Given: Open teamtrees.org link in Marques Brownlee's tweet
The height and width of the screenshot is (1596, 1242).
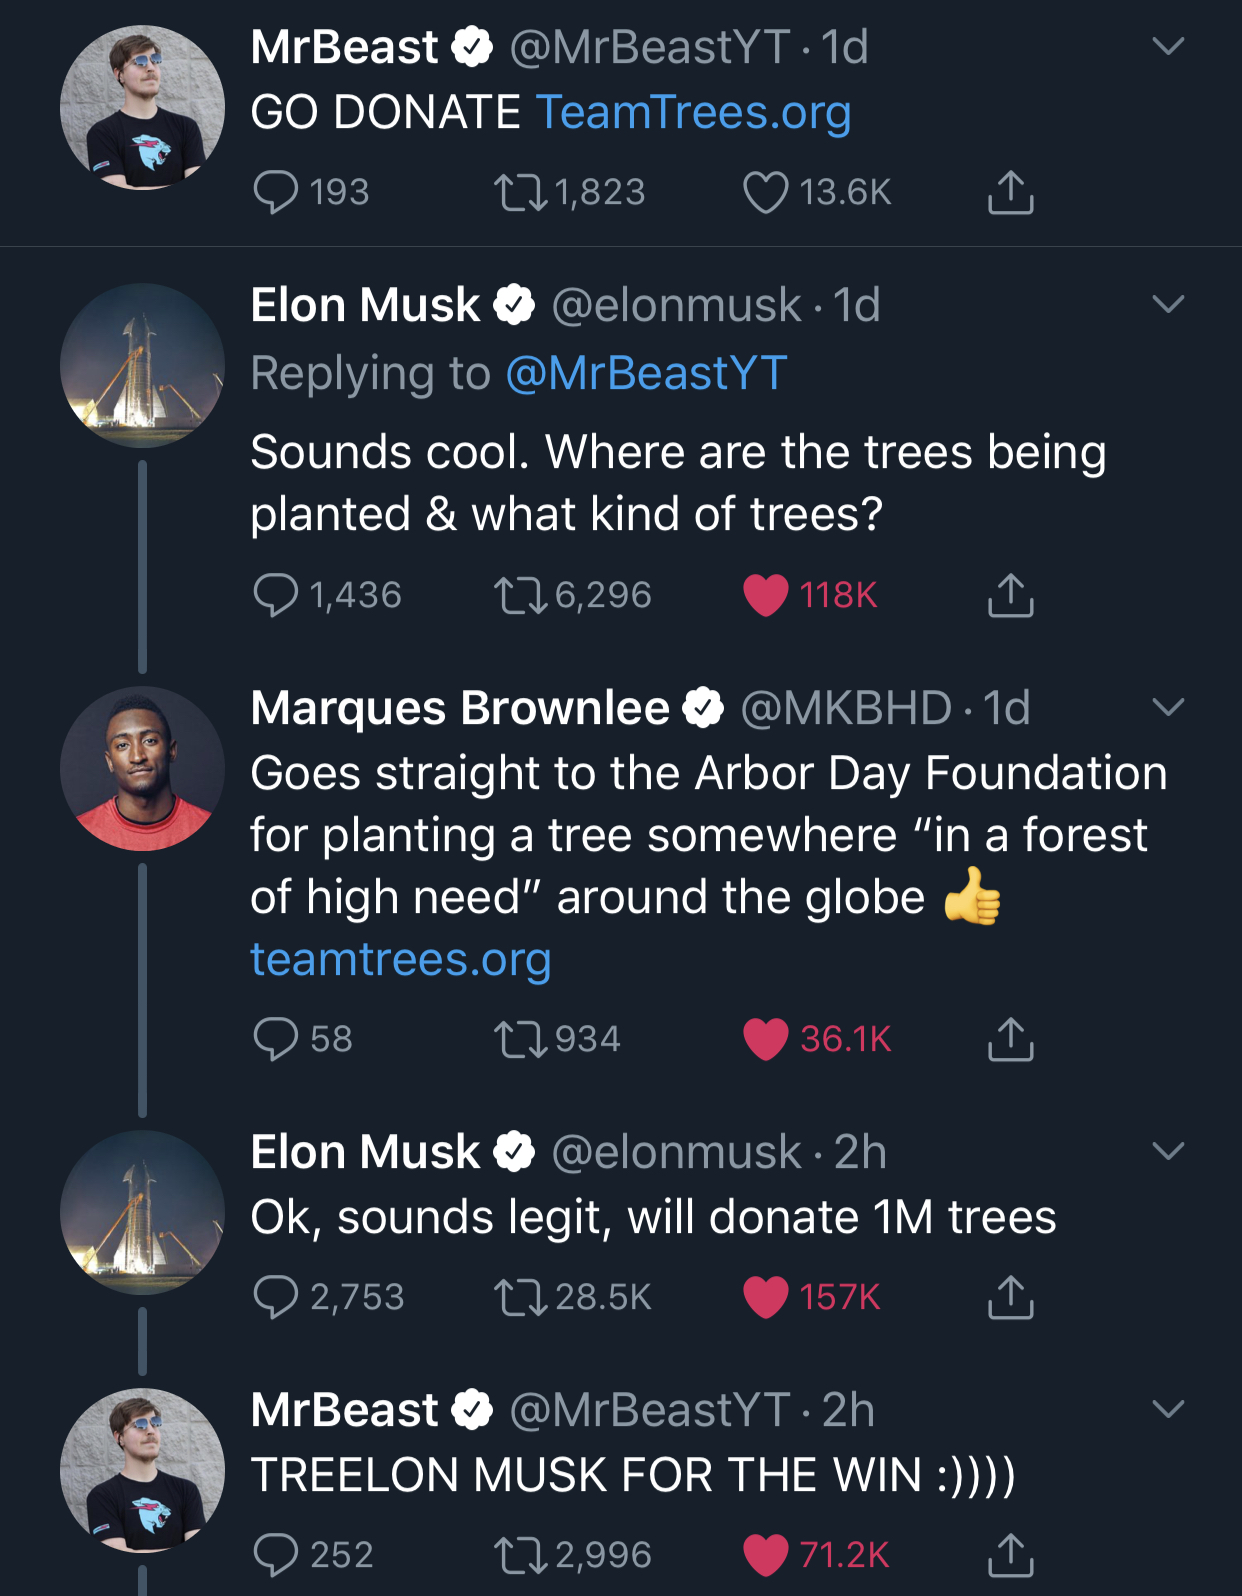Looking at the screenshot, I should (399, 961).
